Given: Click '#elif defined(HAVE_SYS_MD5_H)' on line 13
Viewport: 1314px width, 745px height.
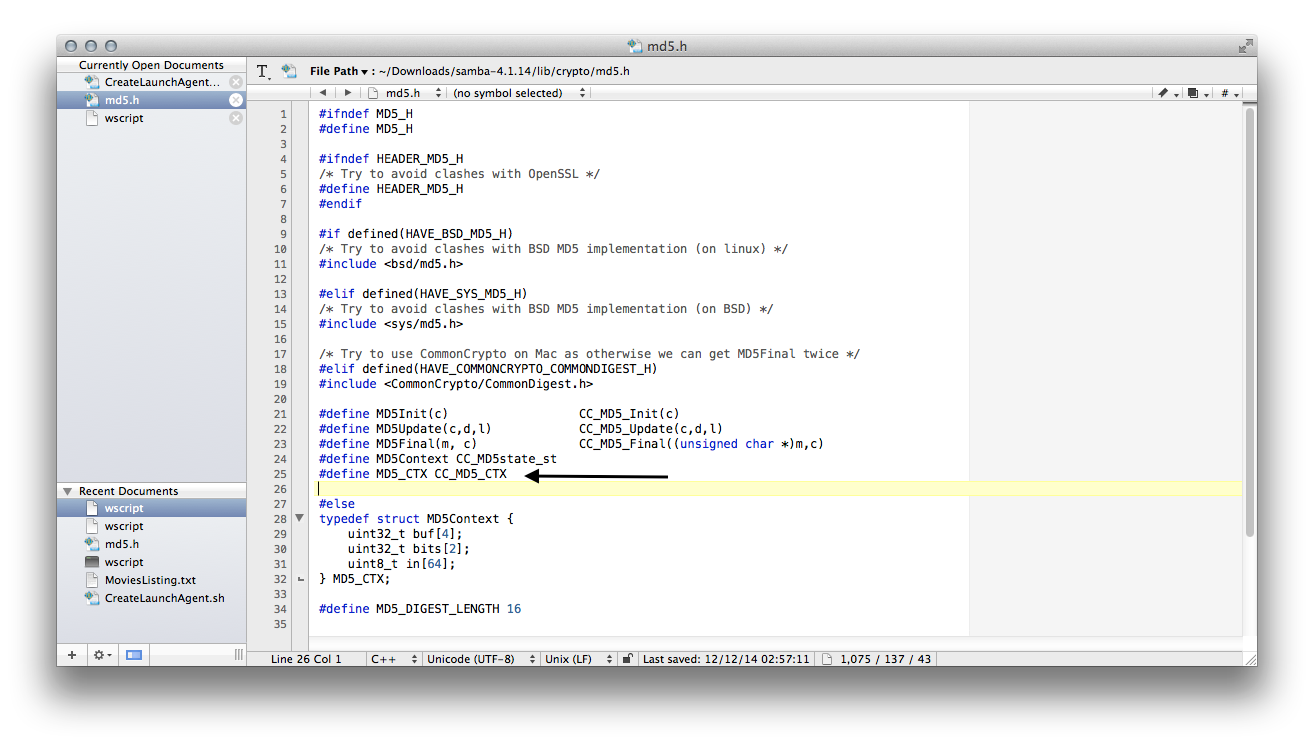Looking at the screenshot, I should (423, 294).
